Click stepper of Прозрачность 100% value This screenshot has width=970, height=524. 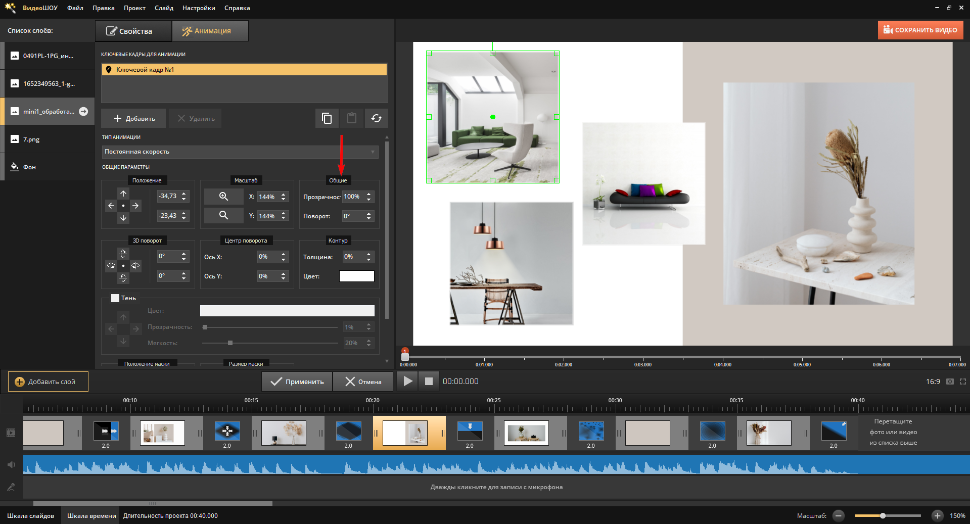tap(369, 196)
